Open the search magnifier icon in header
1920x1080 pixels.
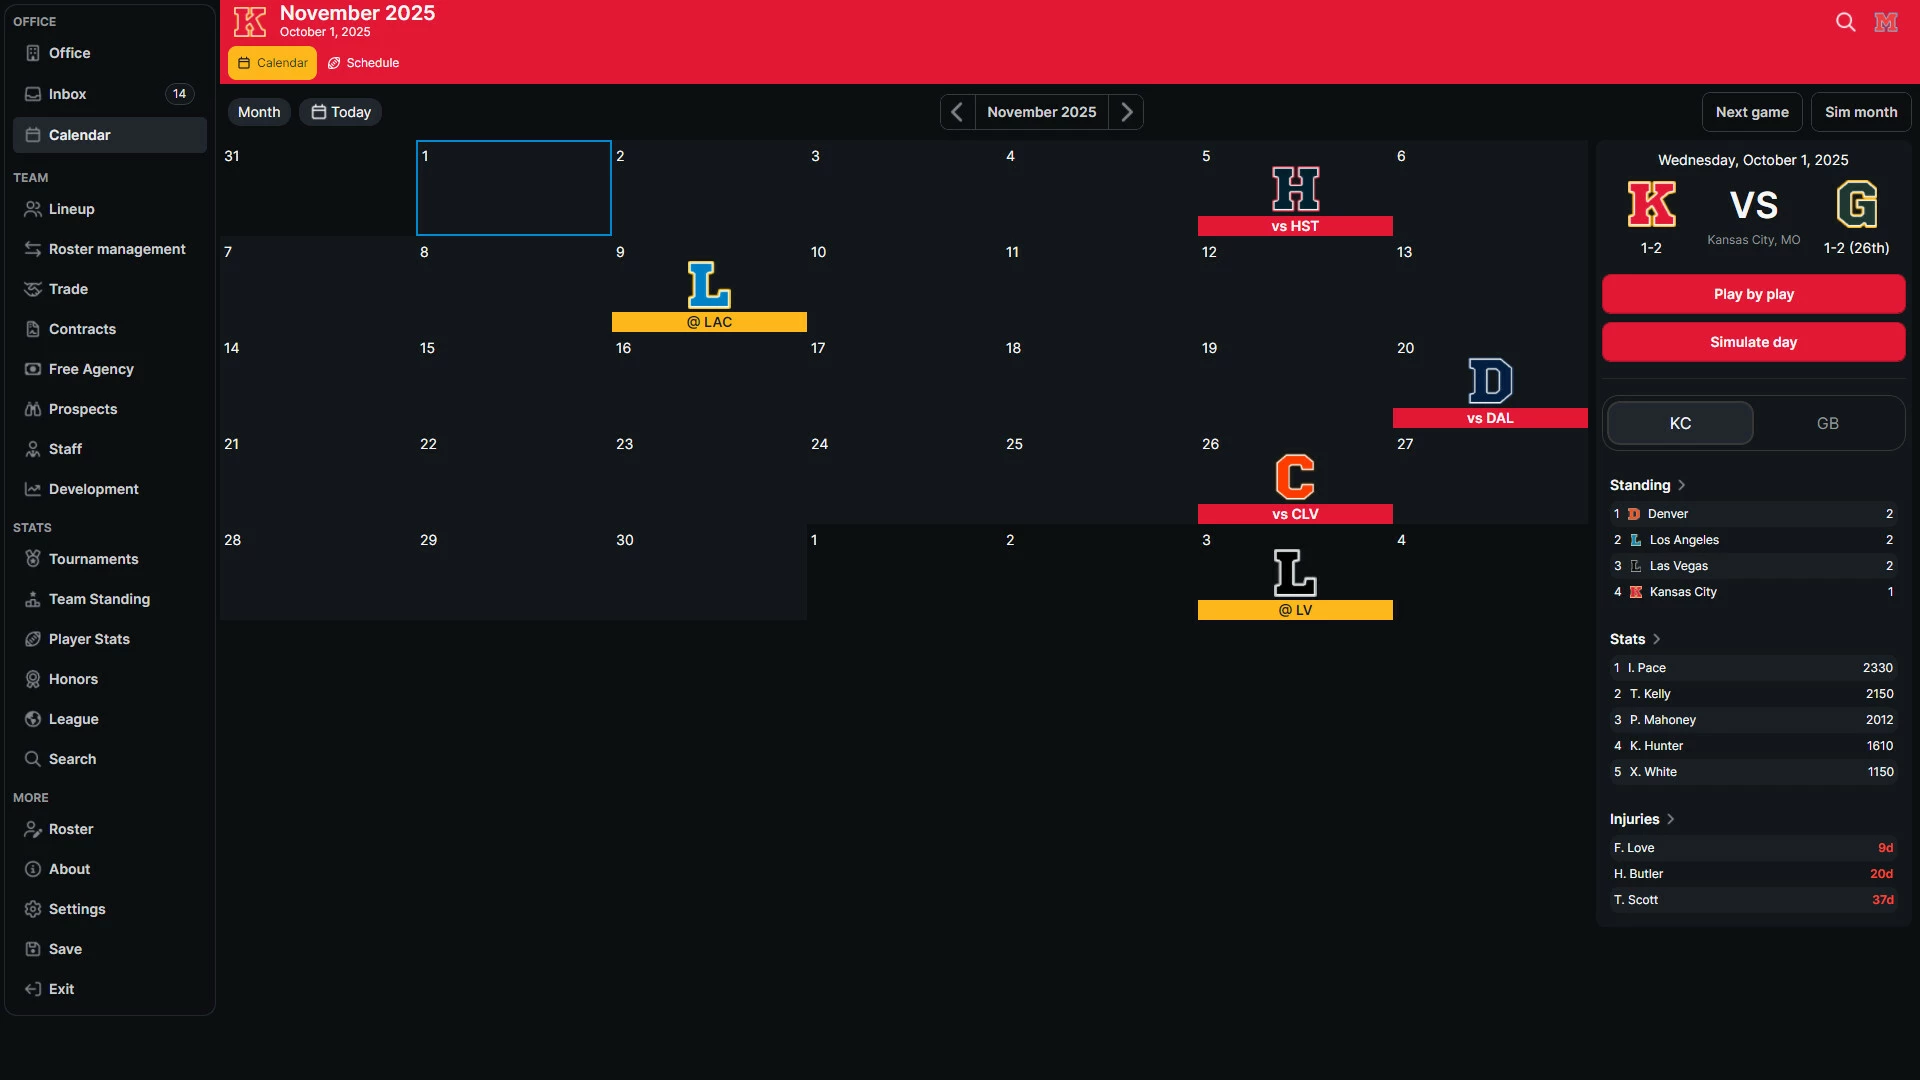click(x=1845, y=22)
